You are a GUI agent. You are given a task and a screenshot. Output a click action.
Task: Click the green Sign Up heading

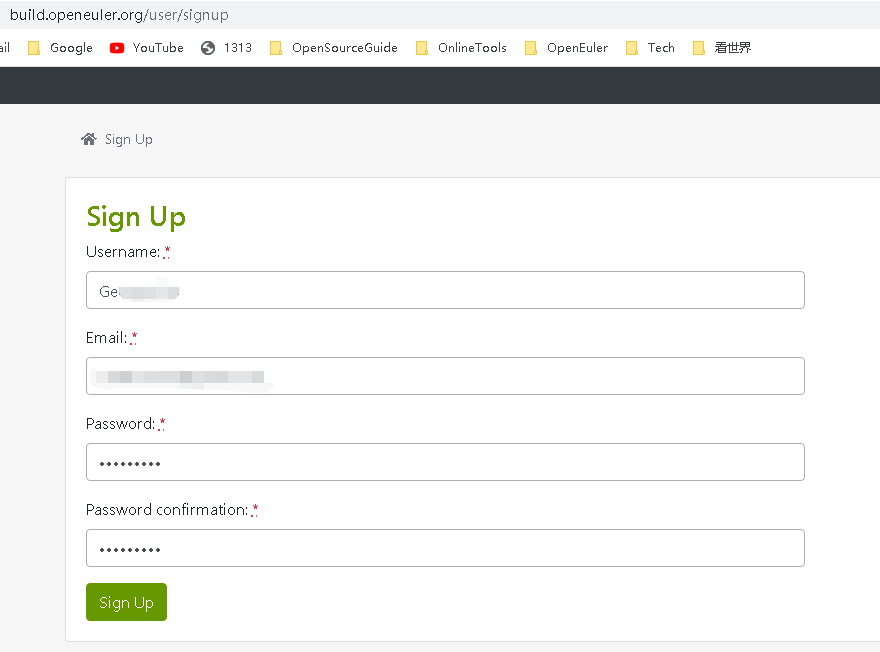136,217
